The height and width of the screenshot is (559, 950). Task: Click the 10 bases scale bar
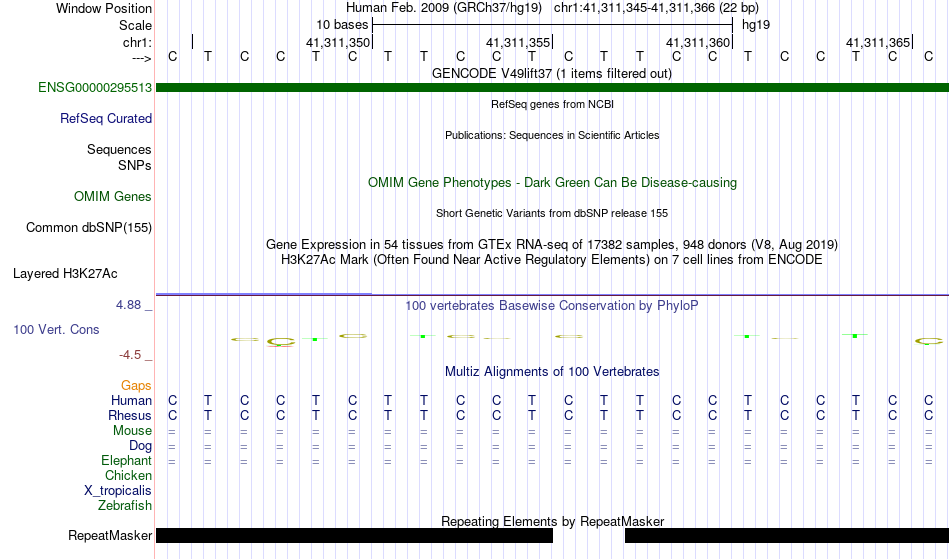click(553, 25)
